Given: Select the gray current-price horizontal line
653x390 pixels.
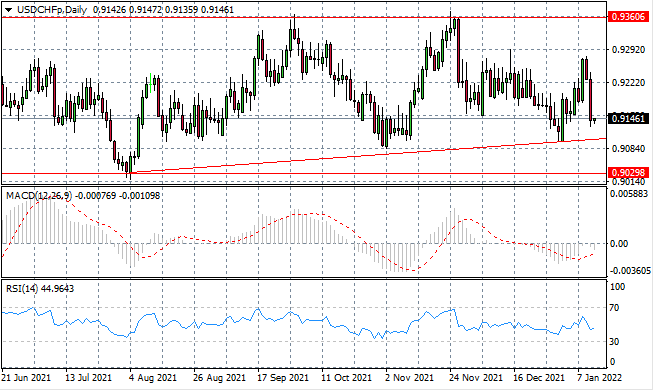Looking at the screenshot, I should 304,118.
